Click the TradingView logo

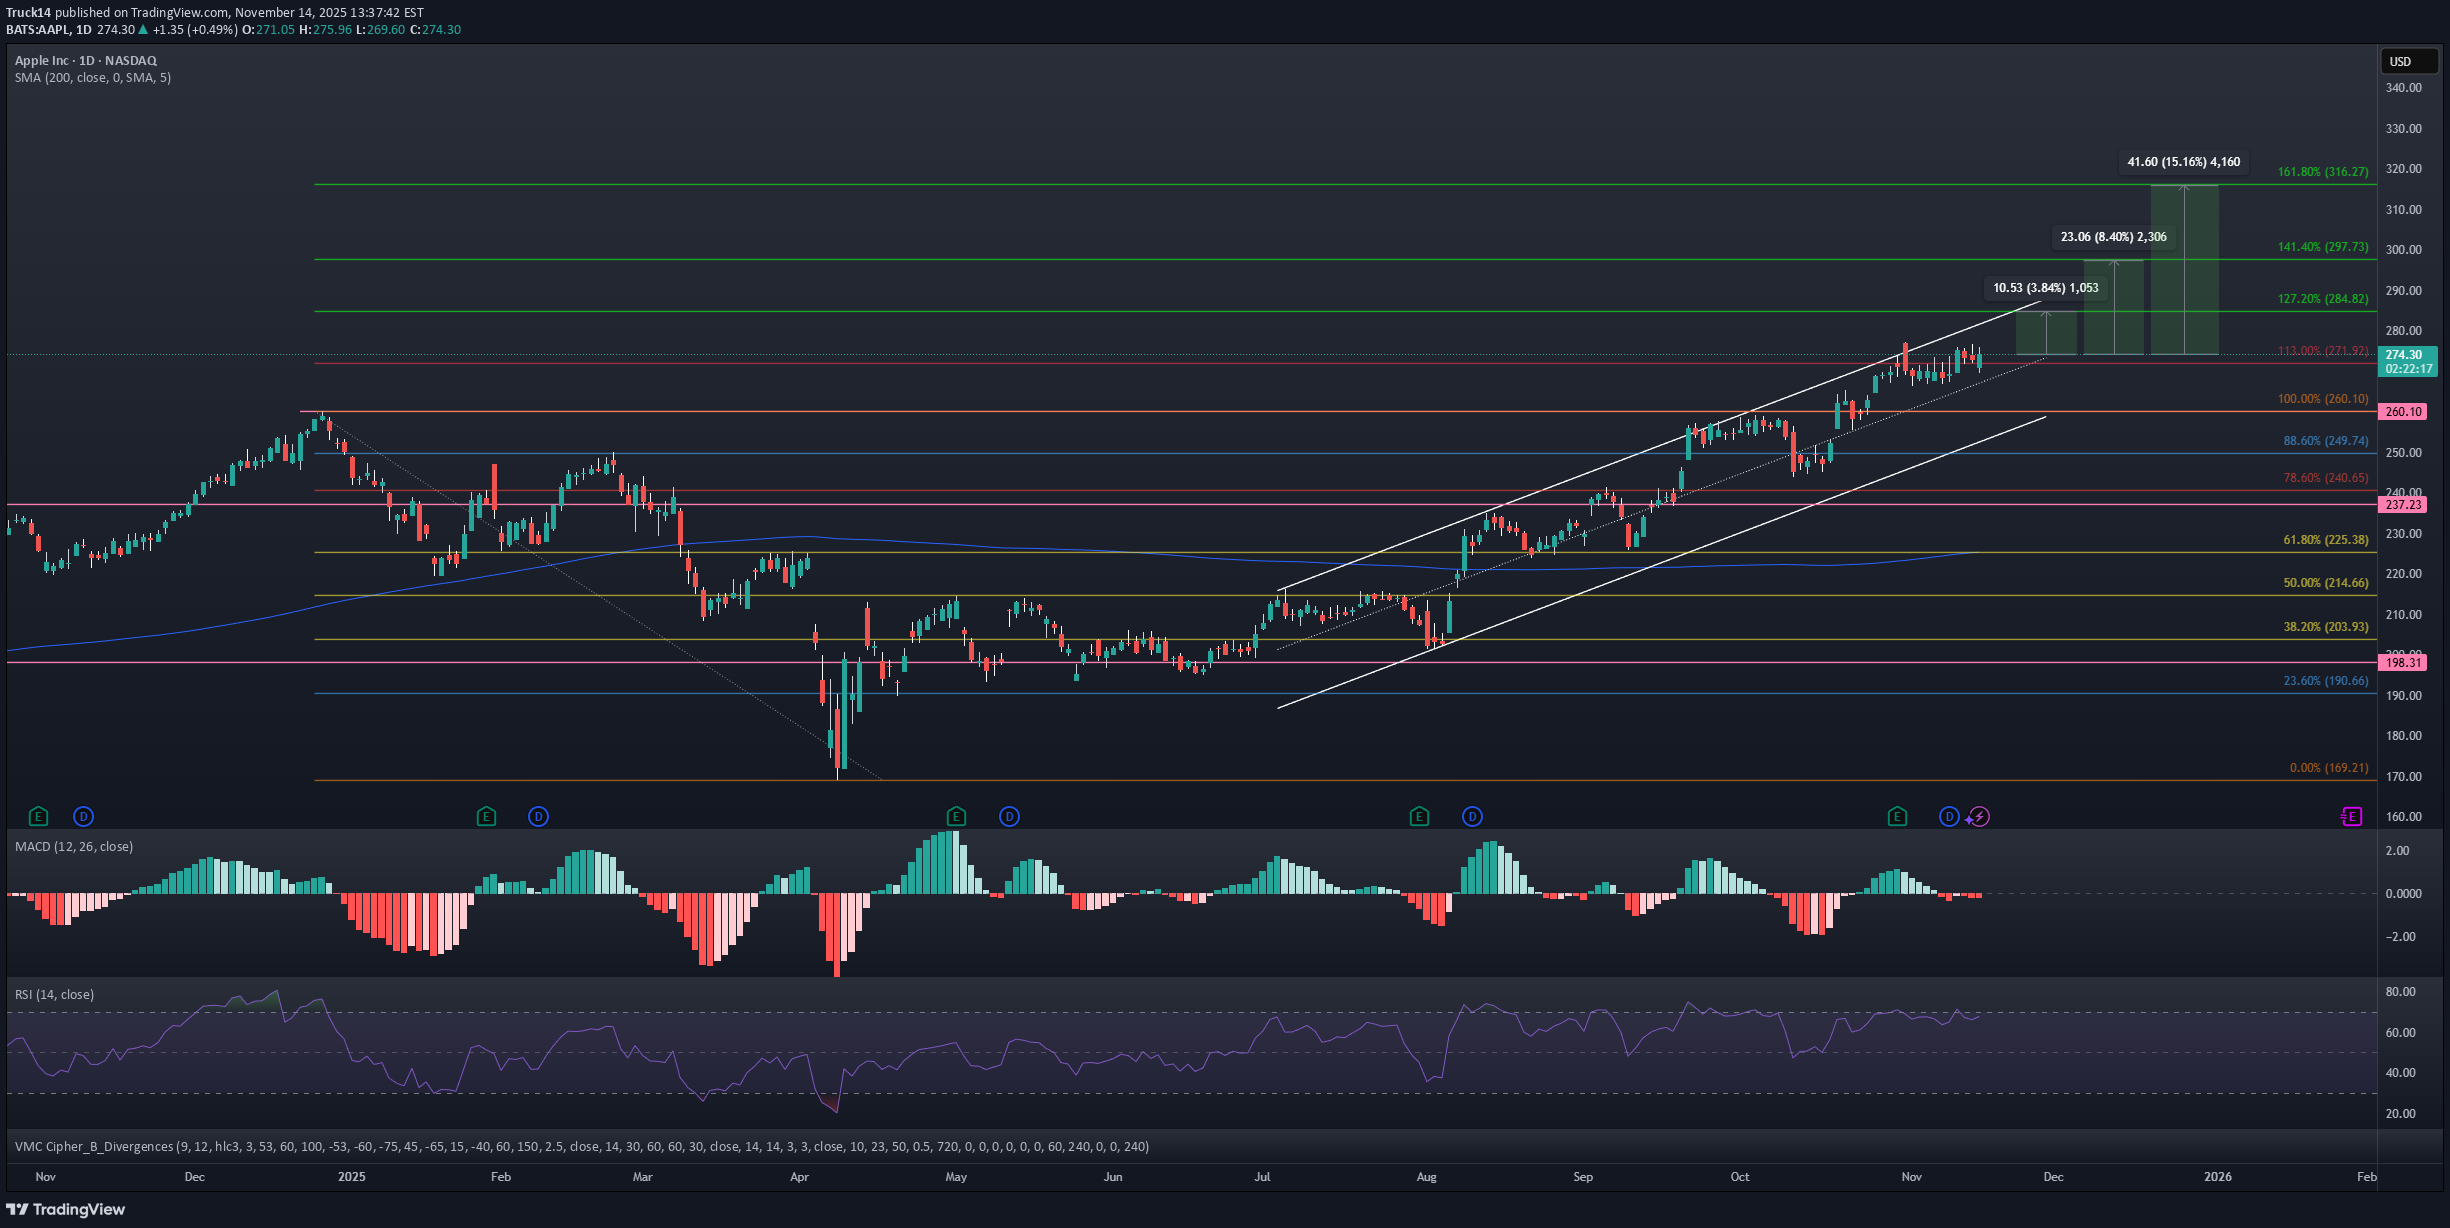[66, 1209]
